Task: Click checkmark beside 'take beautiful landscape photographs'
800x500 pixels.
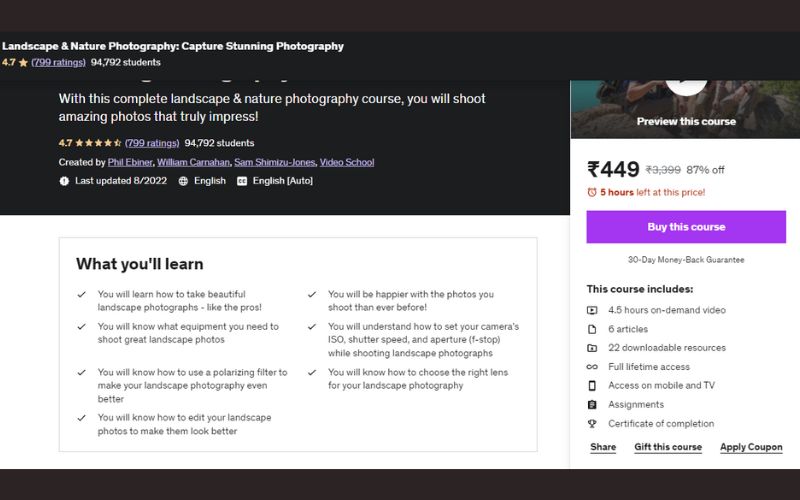Action: [x=82, y=294]
